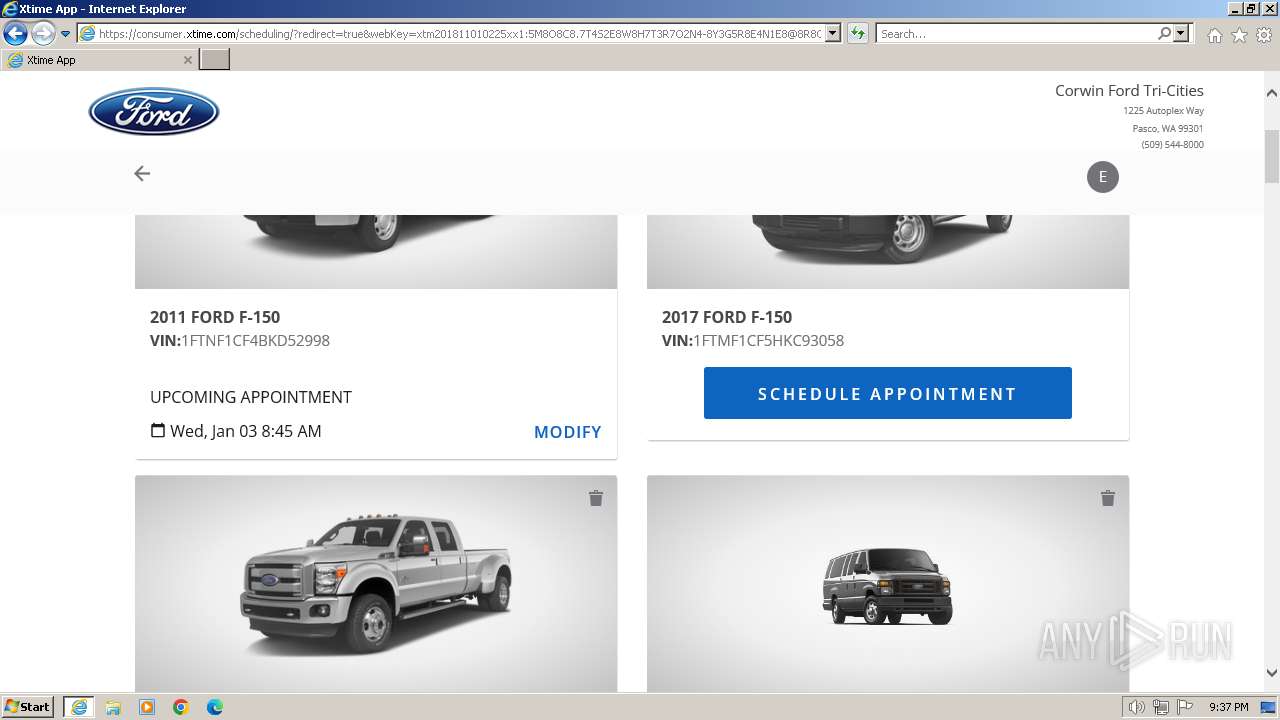Click the calendar icon by Wed, Jan 03

(158, 431)
